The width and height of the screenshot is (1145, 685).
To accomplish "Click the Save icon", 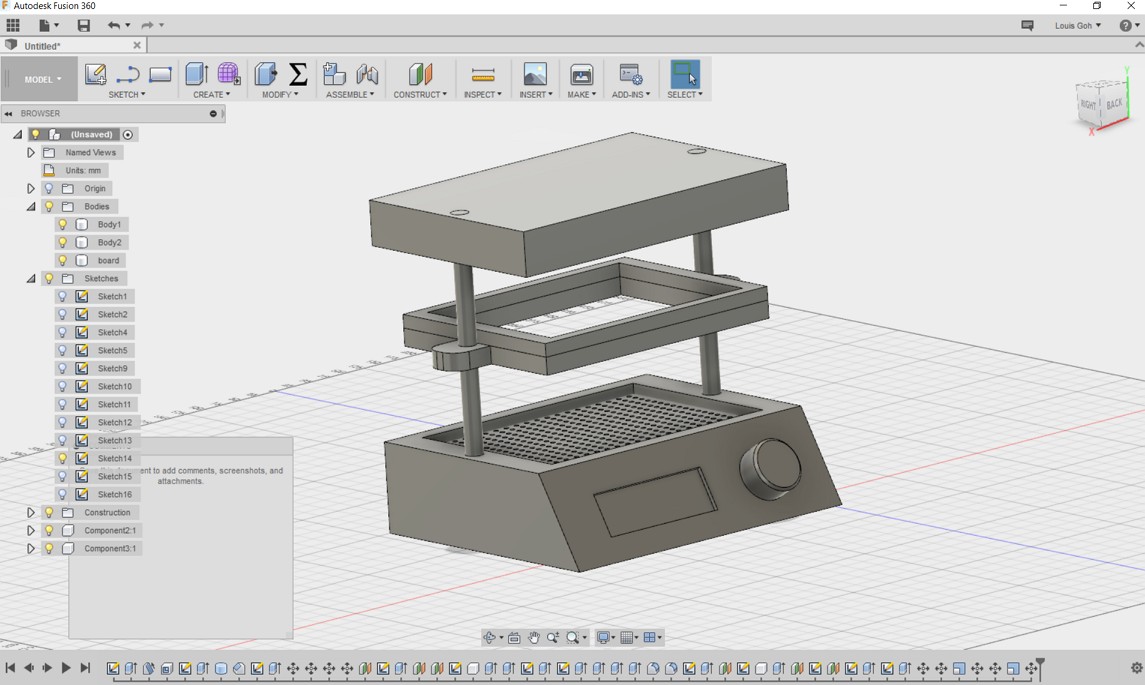I will [x=84, y=25].
